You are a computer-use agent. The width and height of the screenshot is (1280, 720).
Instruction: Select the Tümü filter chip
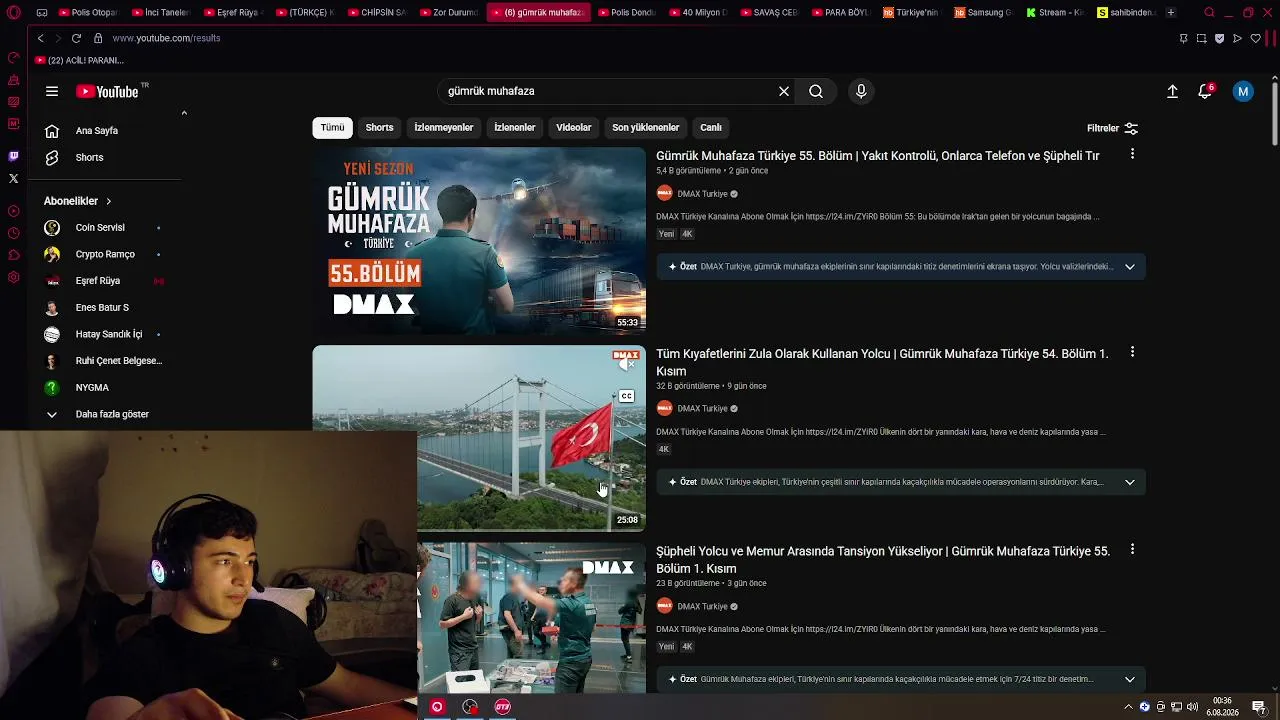(x=332, y=128)
